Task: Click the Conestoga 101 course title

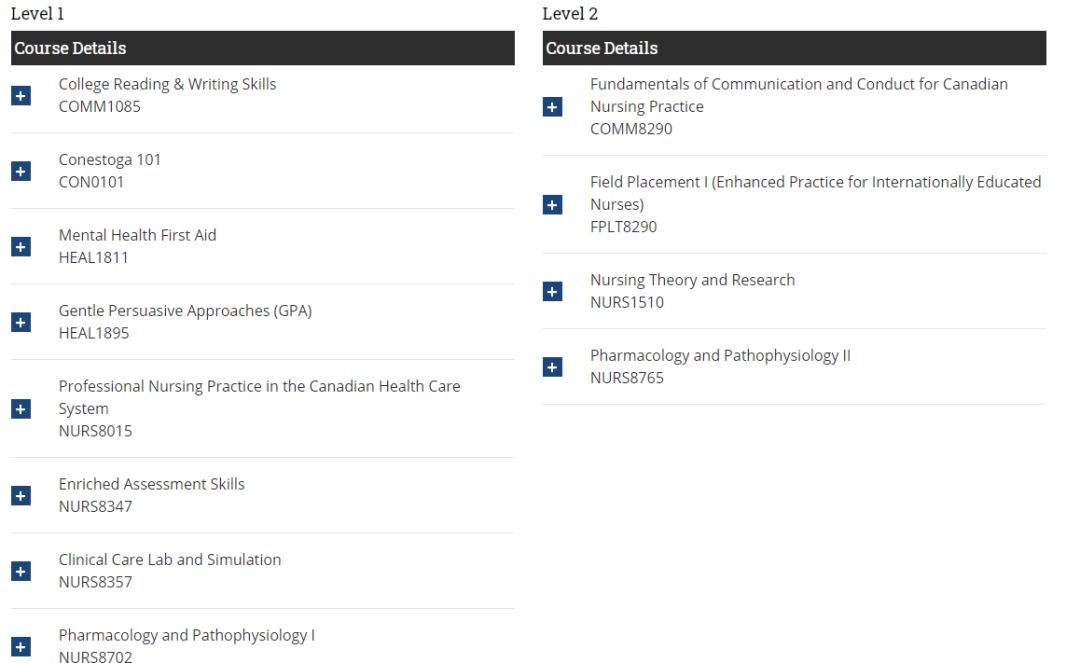Action: tap(110, 160)
